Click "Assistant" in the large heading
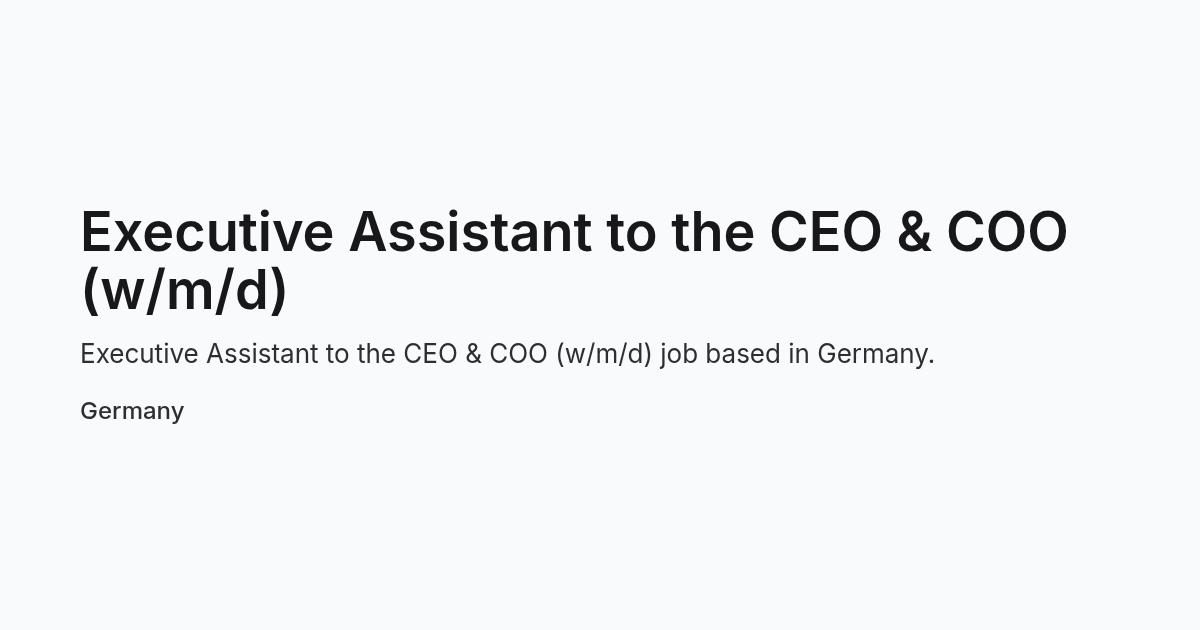Screen dimensions: 1200x630 (469, 231)
